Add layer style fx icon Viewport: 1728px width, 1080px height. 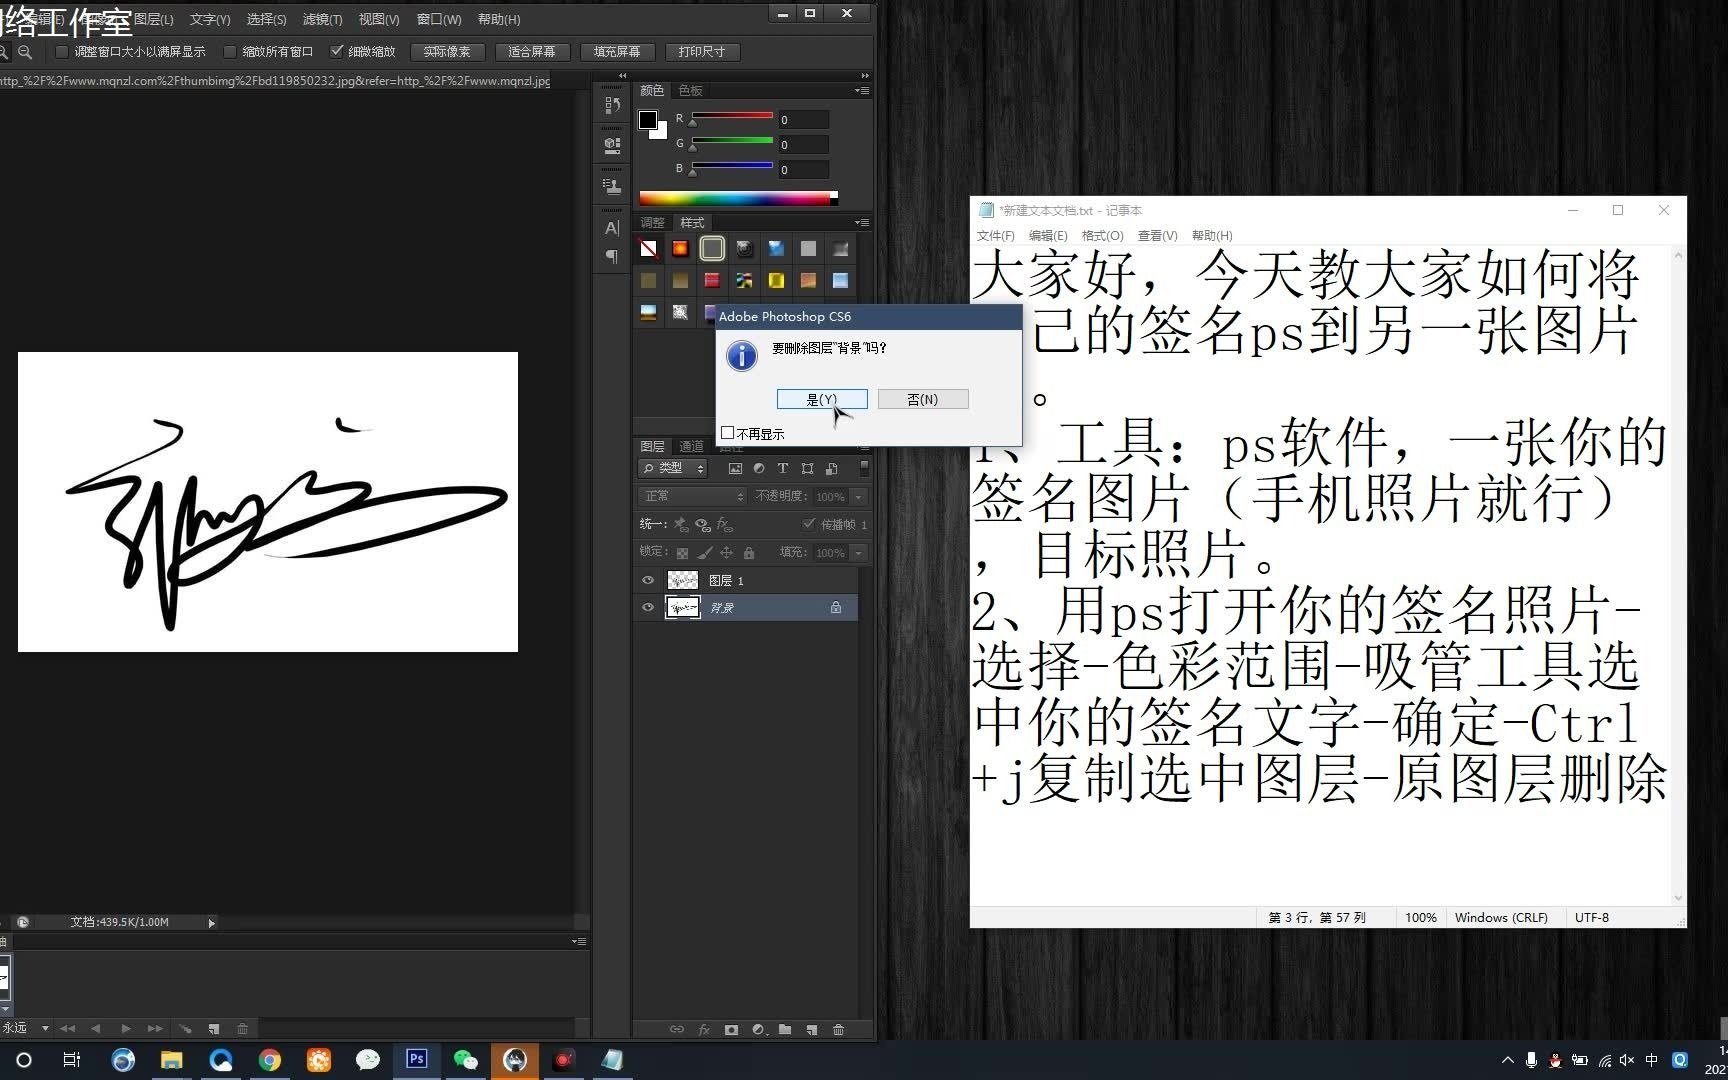704,1029
